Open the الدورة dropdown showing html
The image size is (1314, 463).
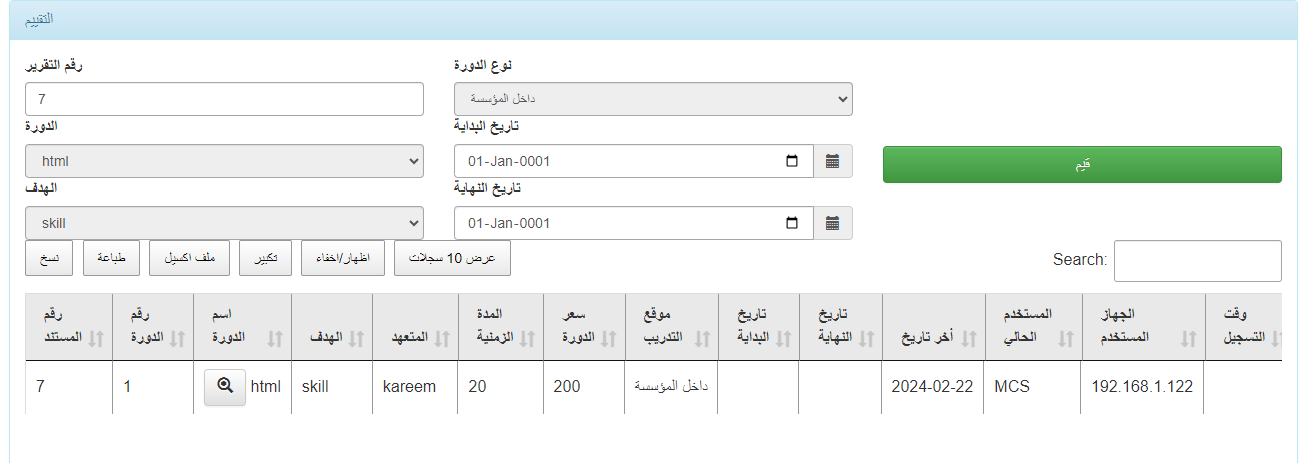pos(224,161)
